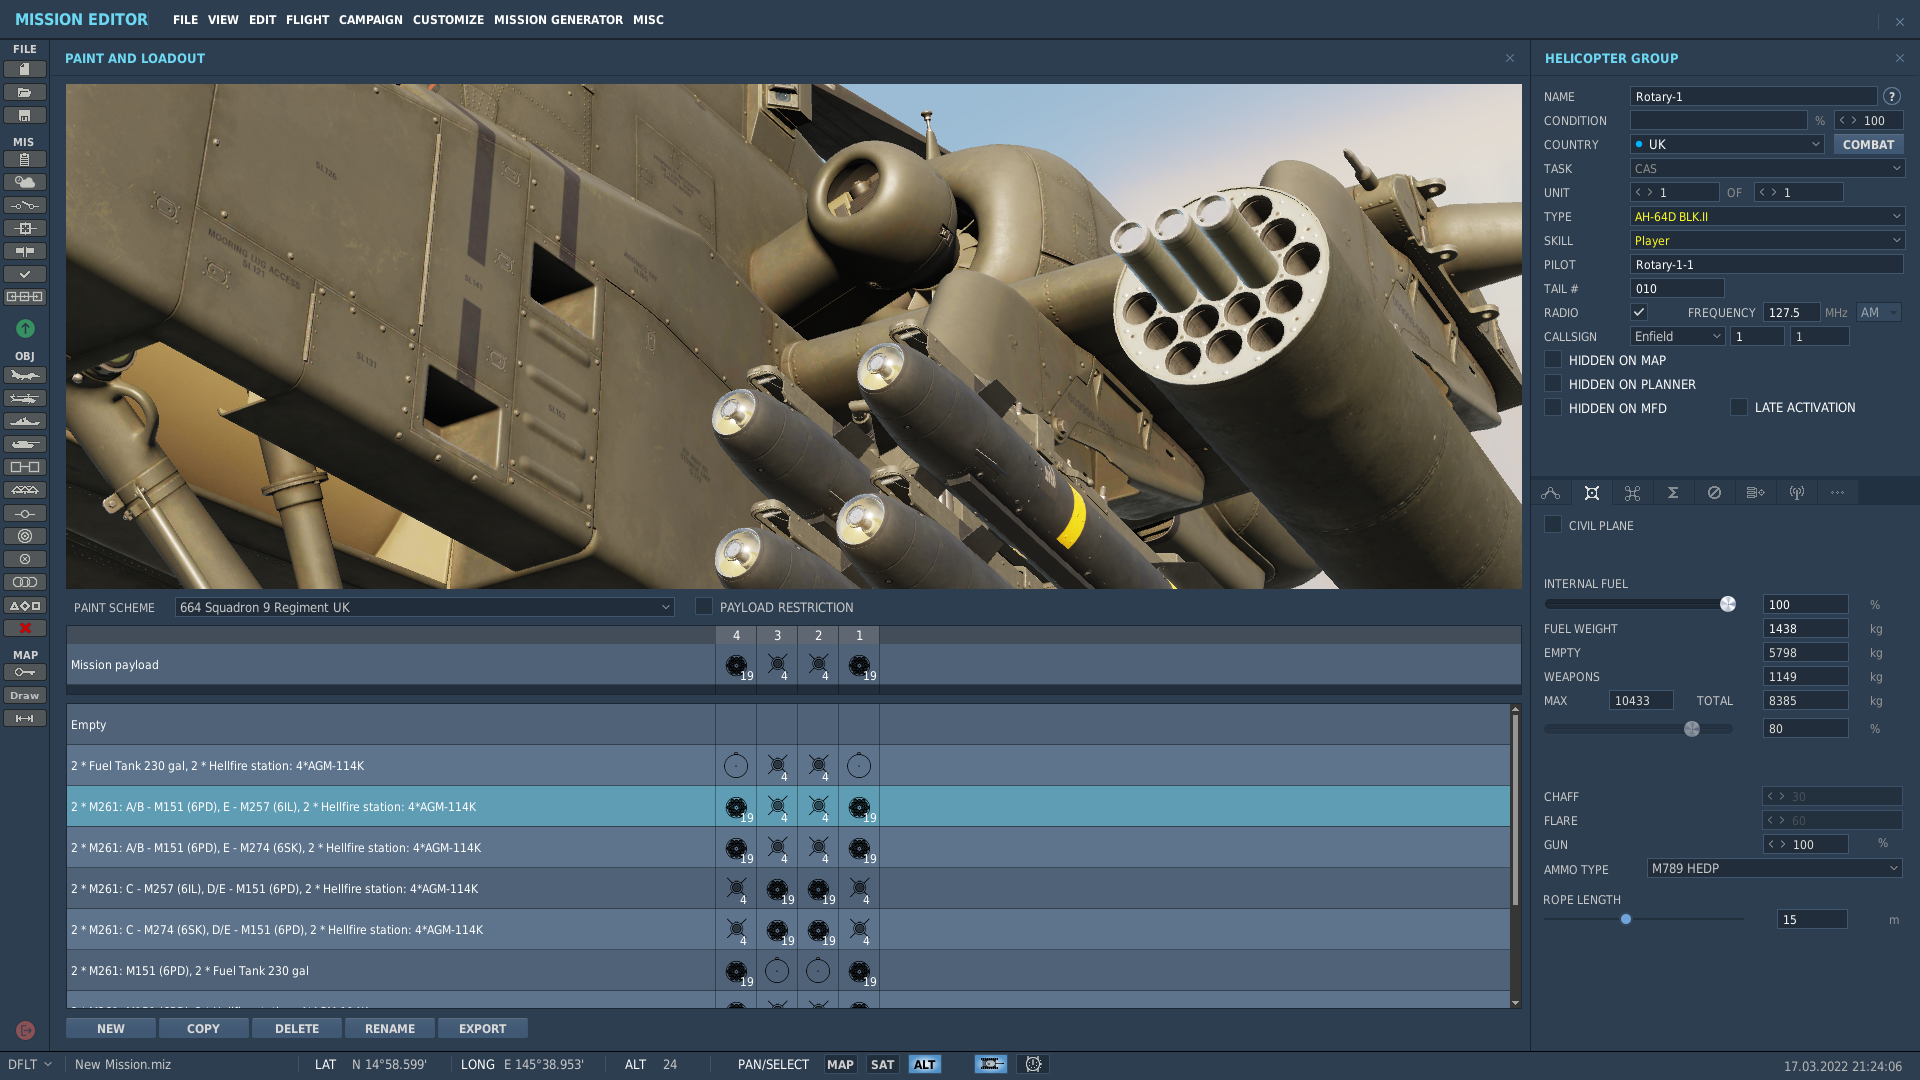Open the Mission Generator menu
The width and height of the screenshot is (1920, 1080).
pos(558,19)
